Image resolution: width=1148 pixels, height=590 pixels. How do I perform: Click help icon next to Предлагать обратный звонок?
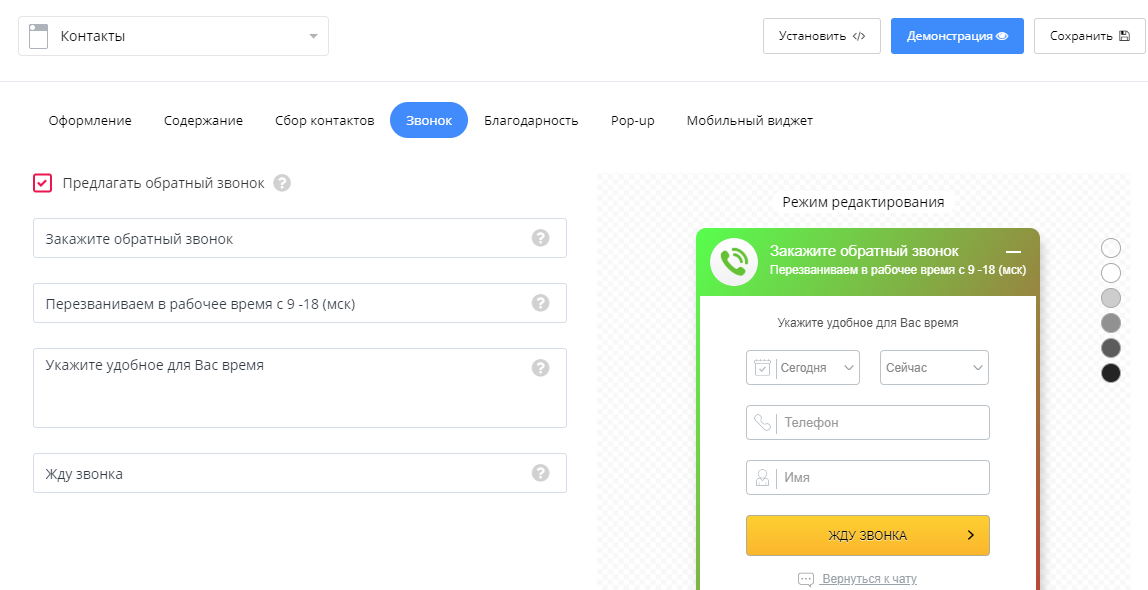[x=282, y=183]
